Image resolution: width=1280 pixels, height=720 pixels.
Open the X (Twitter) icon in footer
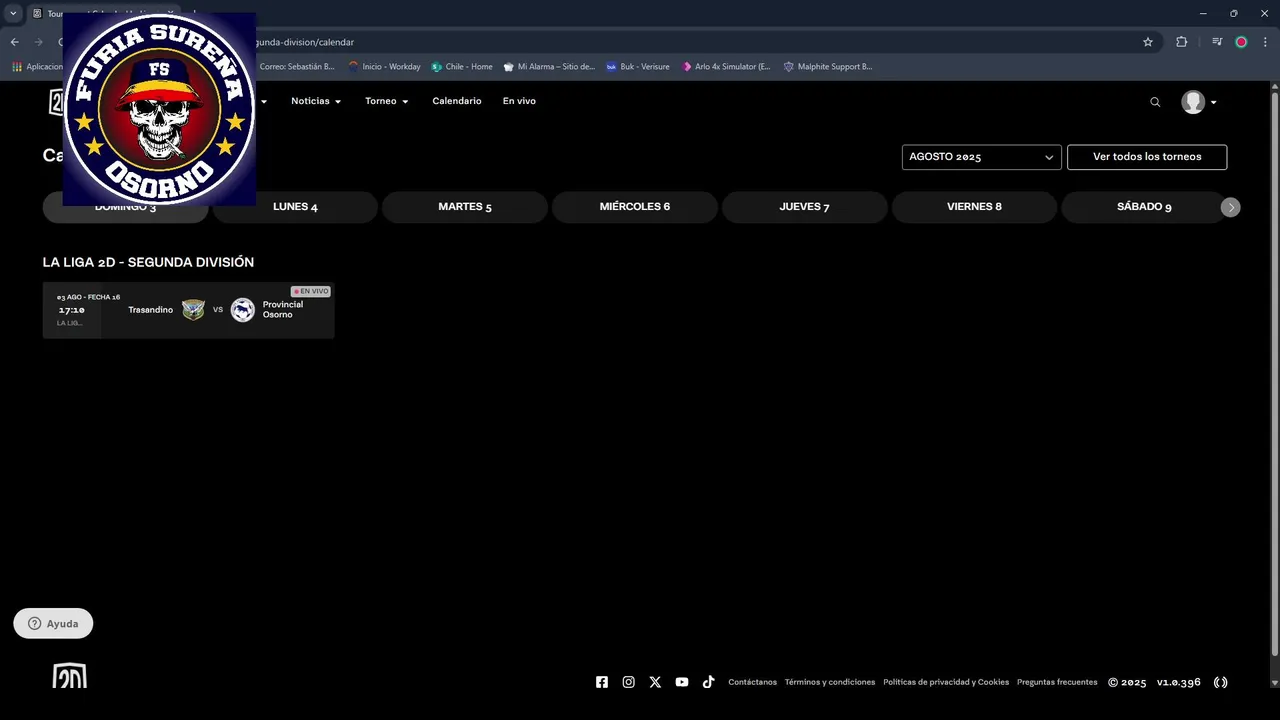coord(655,682)
